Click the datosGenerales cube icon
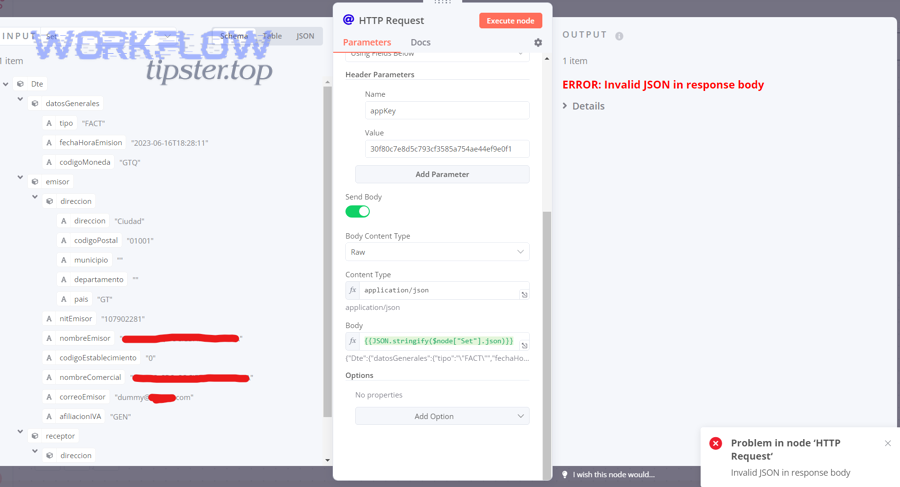This screenshot has width=900, height=487. [x=35, y=103]
